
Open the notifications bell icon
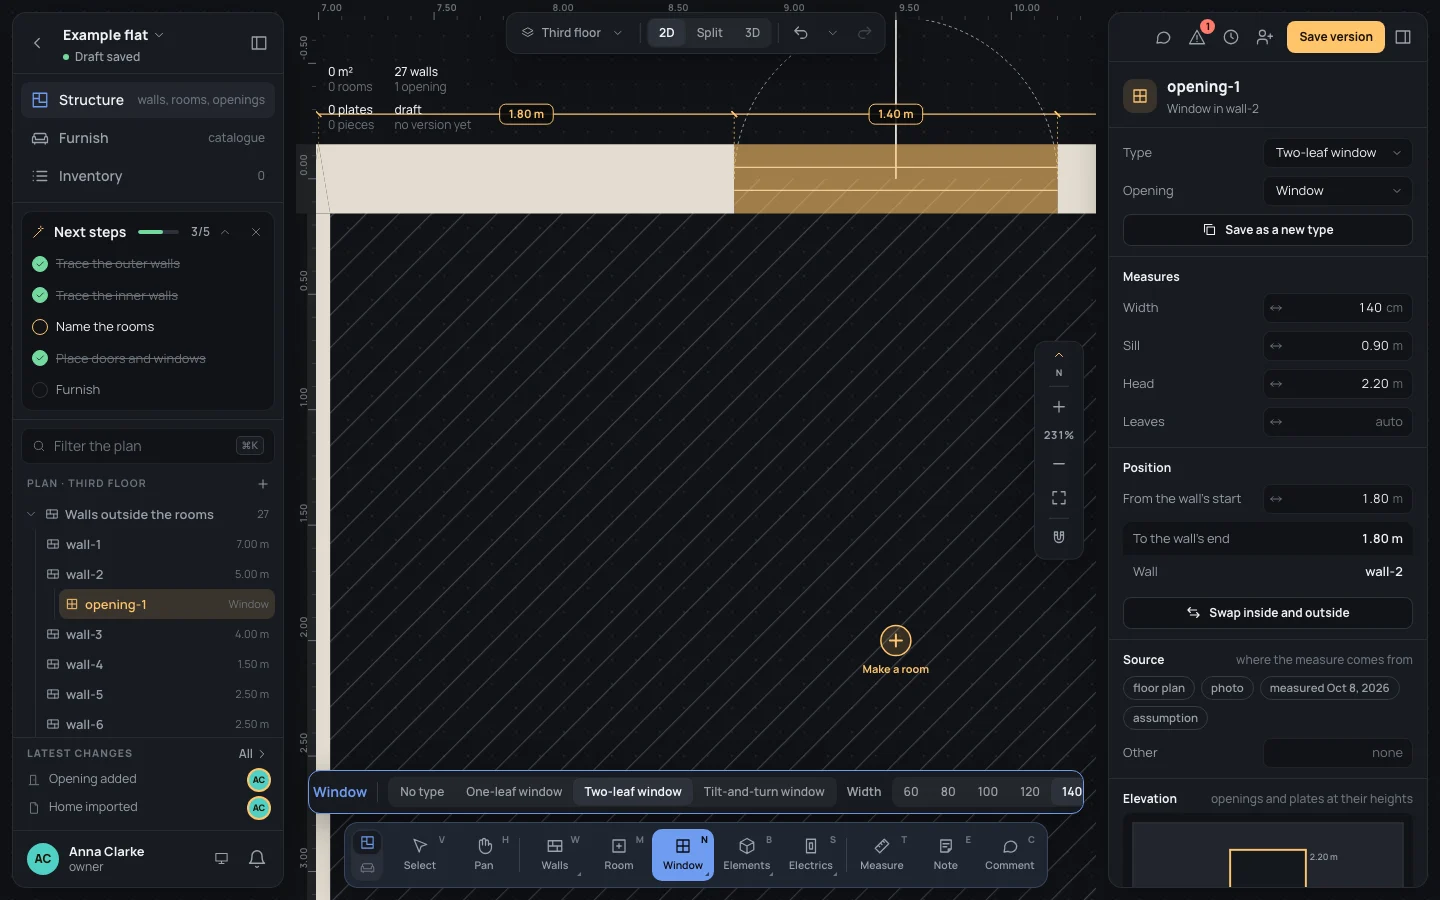point(257,858)
